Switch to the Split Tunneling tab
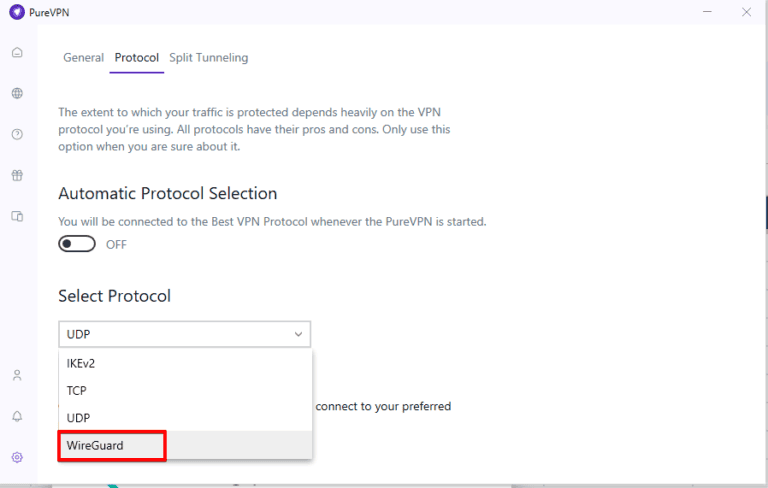The image size is (768, 488). (208, 58)
